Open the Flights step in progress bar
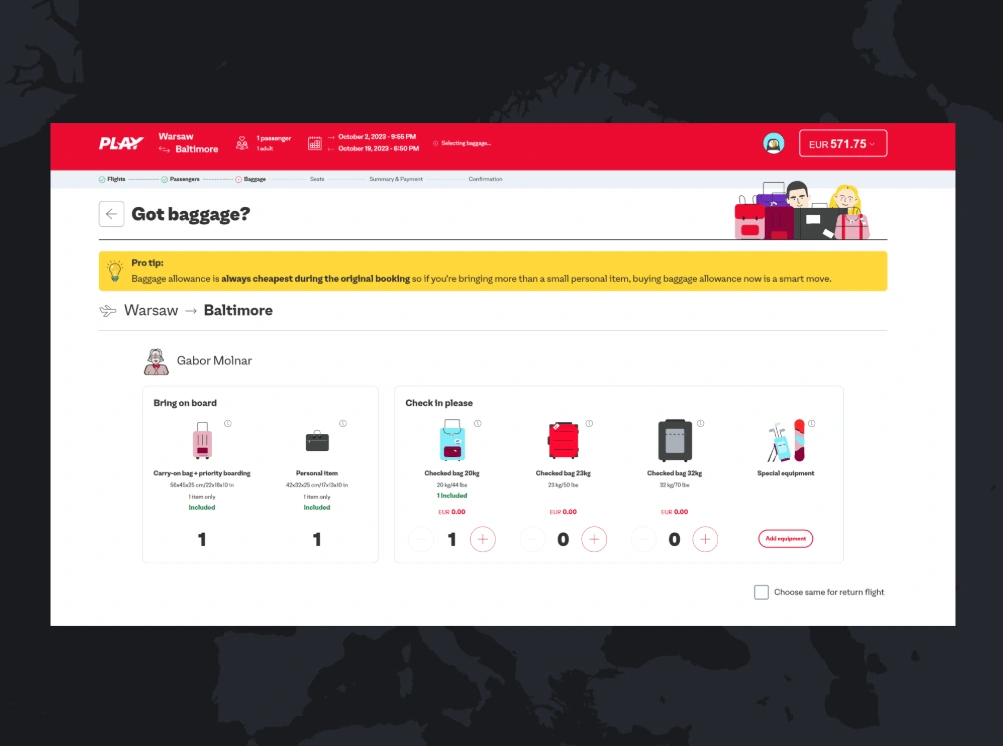Screen dimensions: 1003x746 (112, 179)
